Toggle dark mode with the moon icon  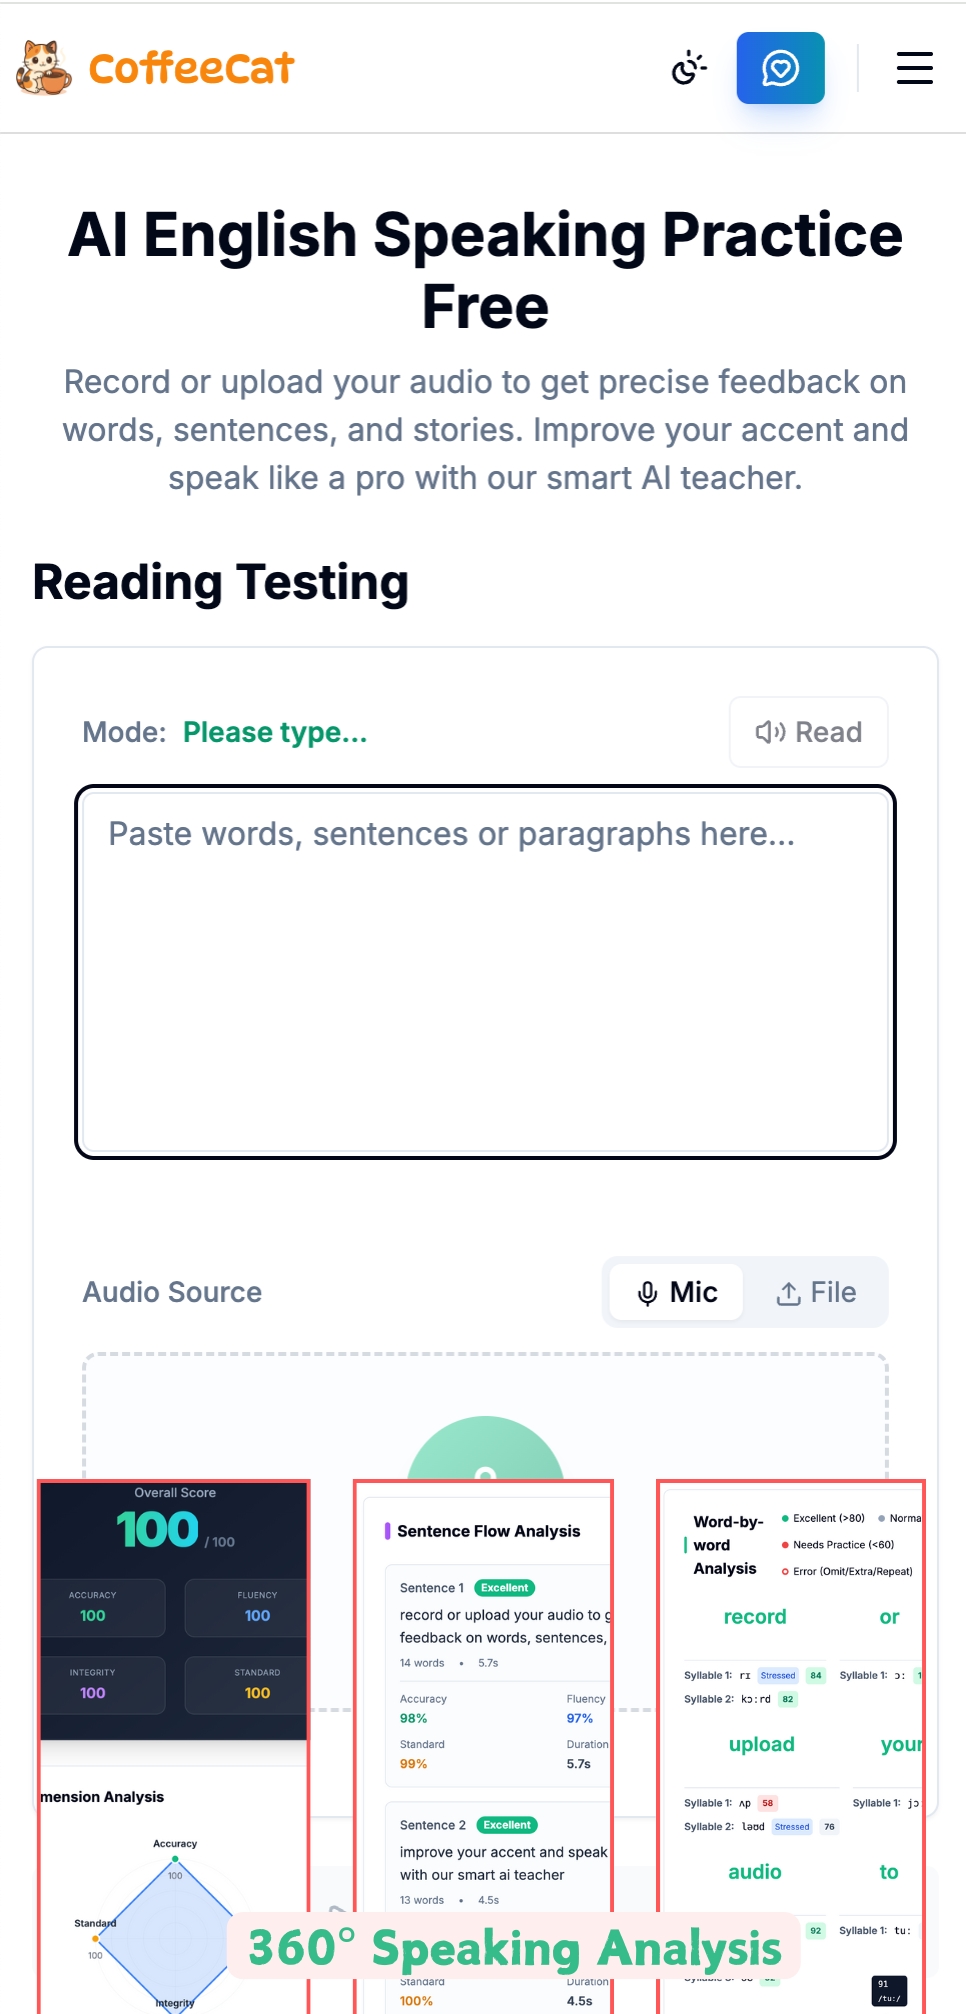pyautogui.click(x=688, y=68)
